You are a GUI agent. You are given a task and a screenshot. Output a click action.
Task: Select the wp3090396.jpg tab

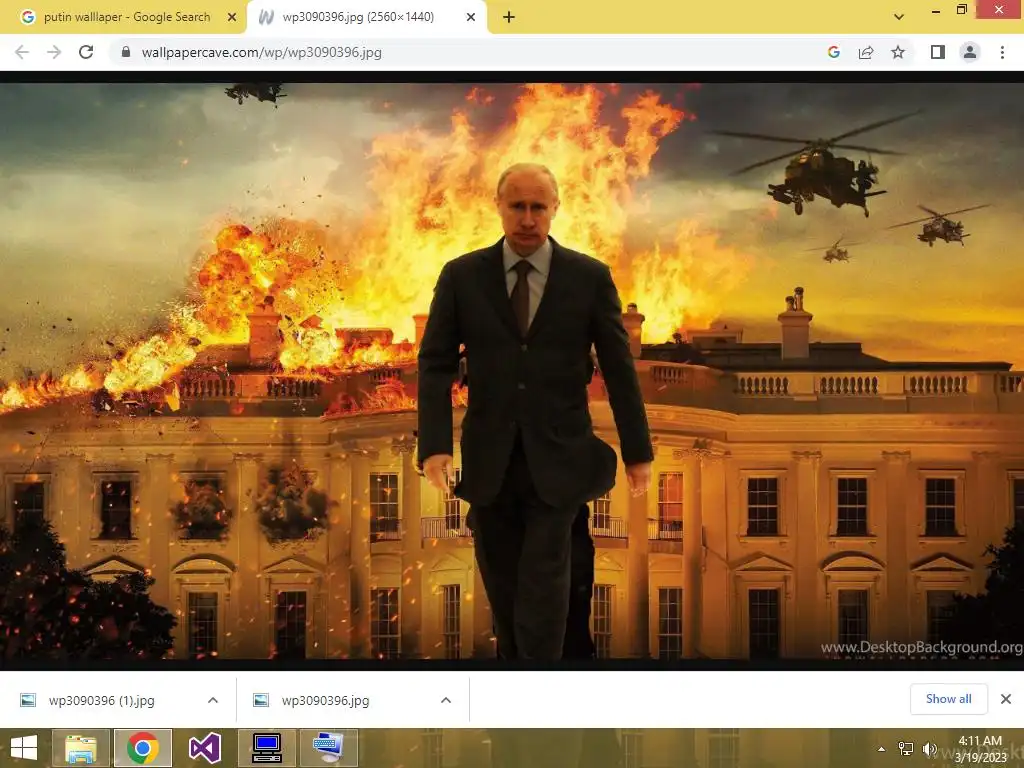pos(358,17)
